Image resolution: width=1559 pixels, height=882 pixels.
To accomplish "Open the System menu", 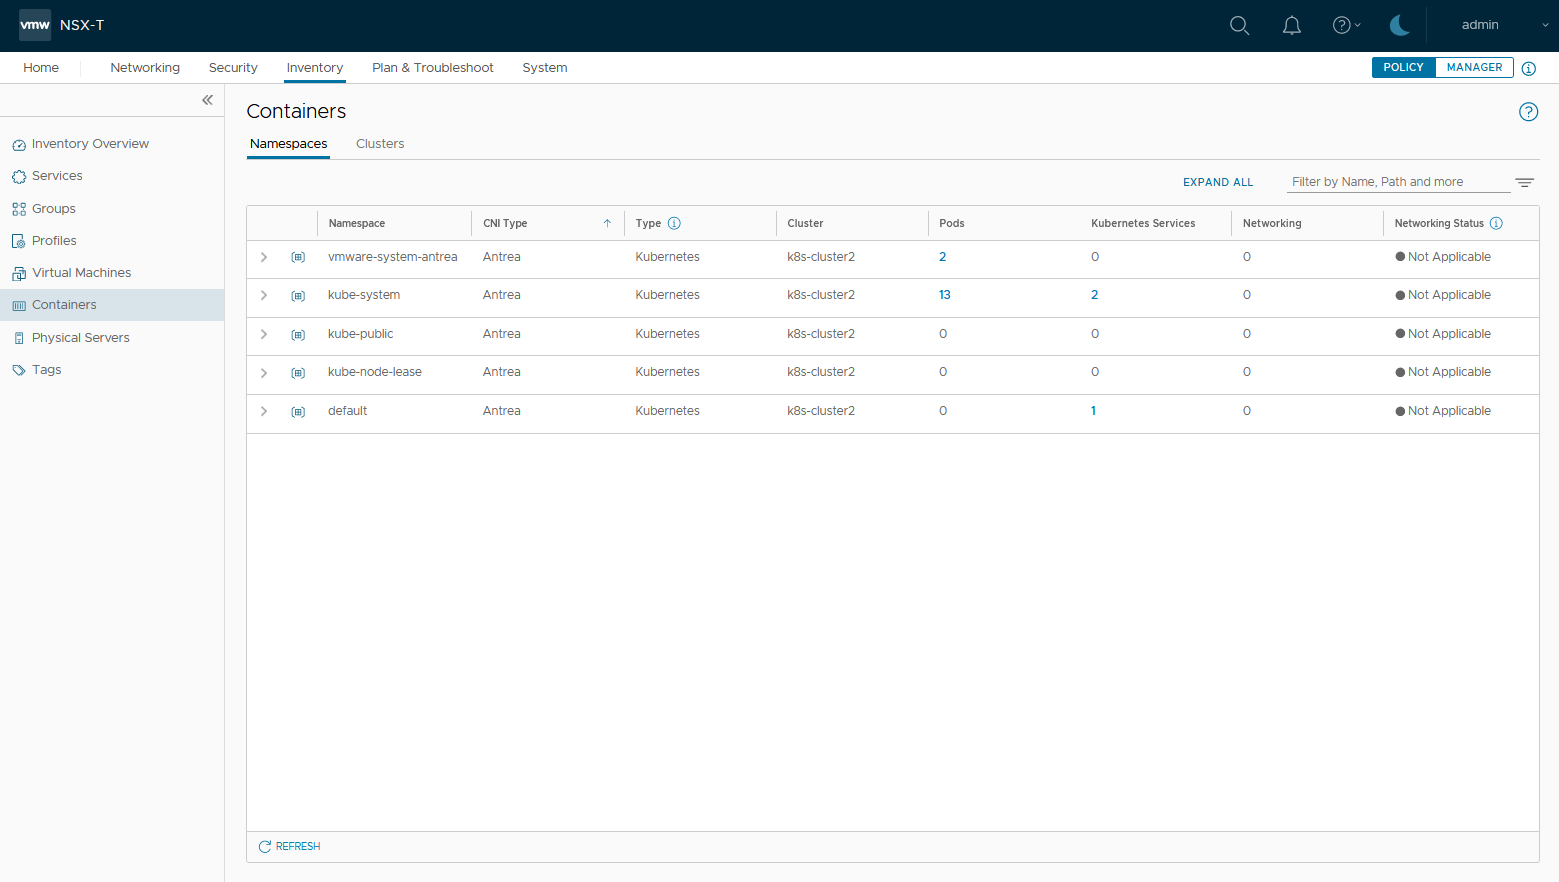I will click(545, 68).
